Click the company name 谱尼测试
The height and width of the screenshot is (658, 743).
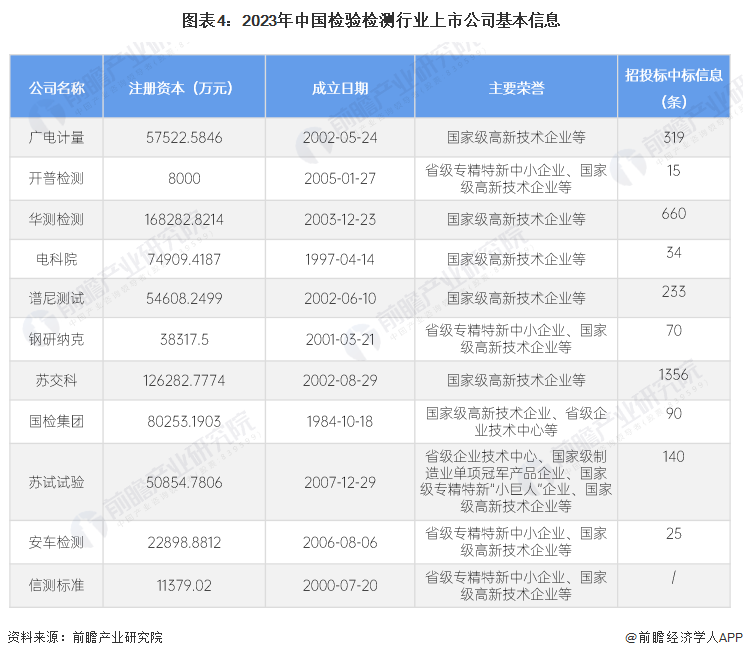click(56, 298)
